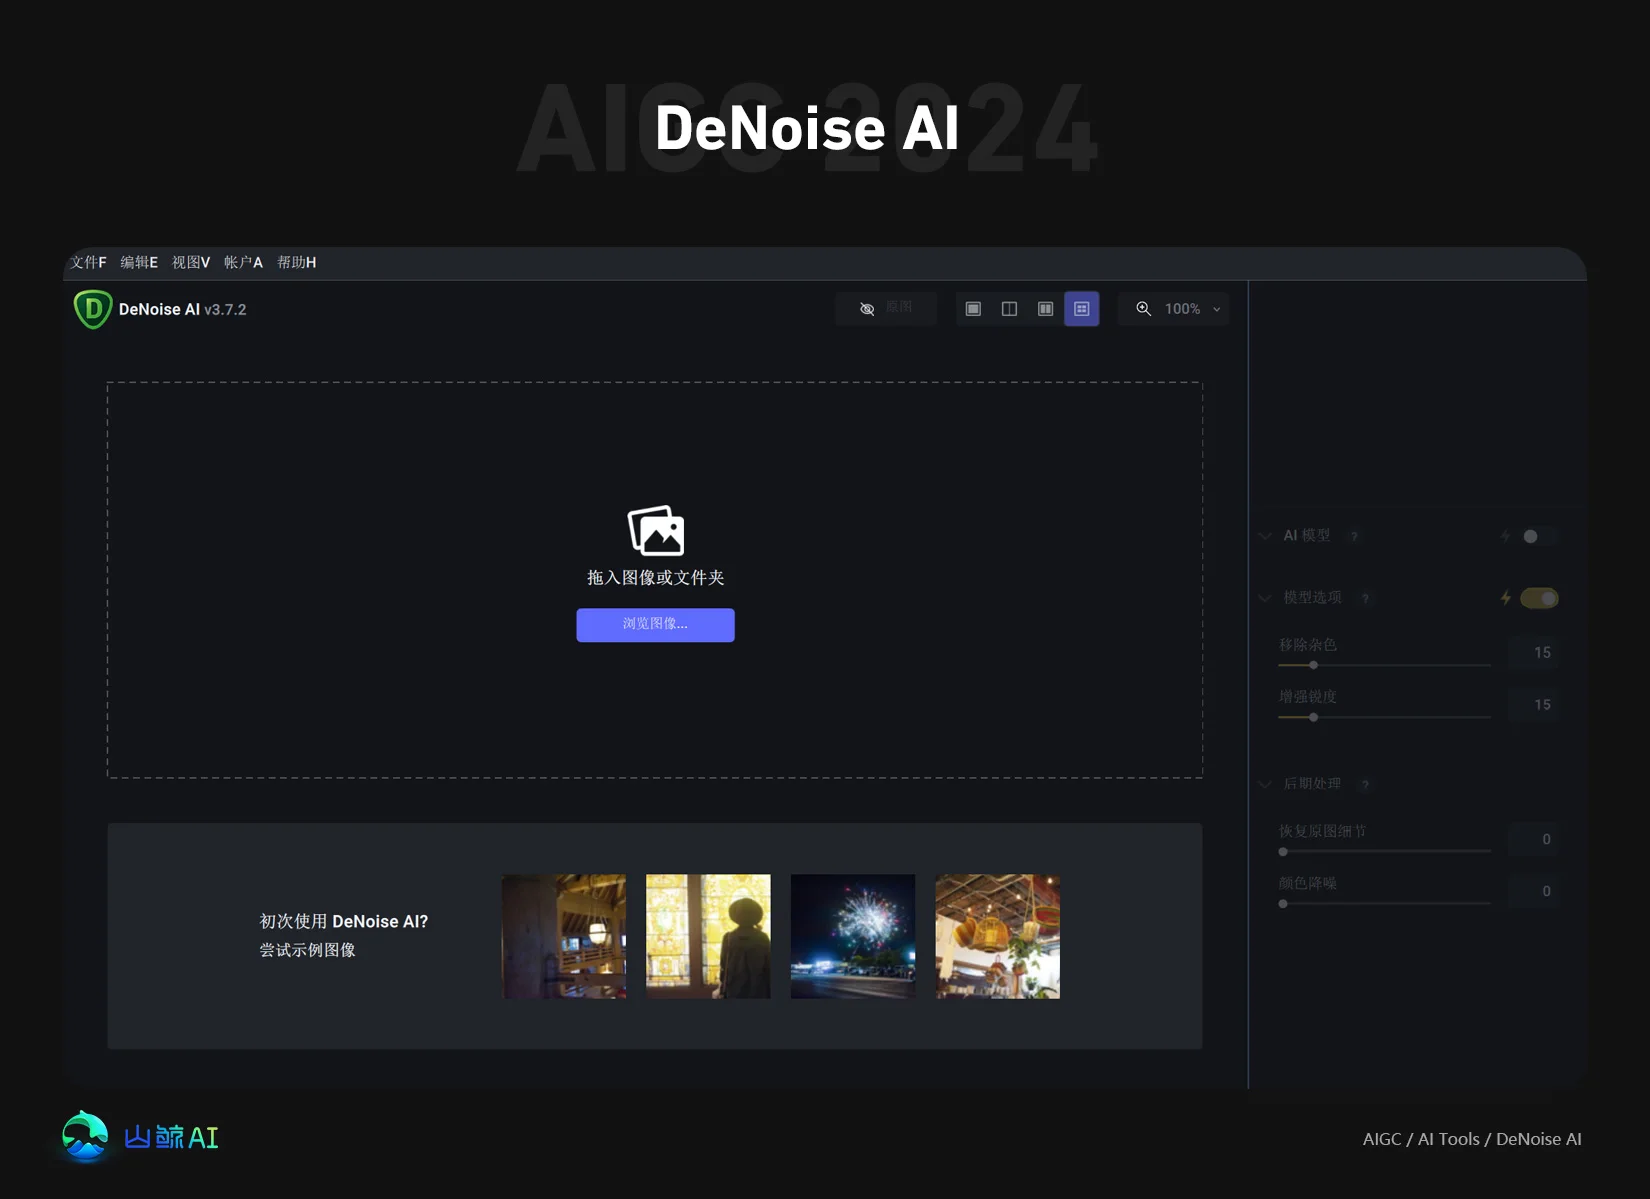1650x1199 pixels.
Task: Click the AI 模型 section label
Action: click(x=1307, y=536)
